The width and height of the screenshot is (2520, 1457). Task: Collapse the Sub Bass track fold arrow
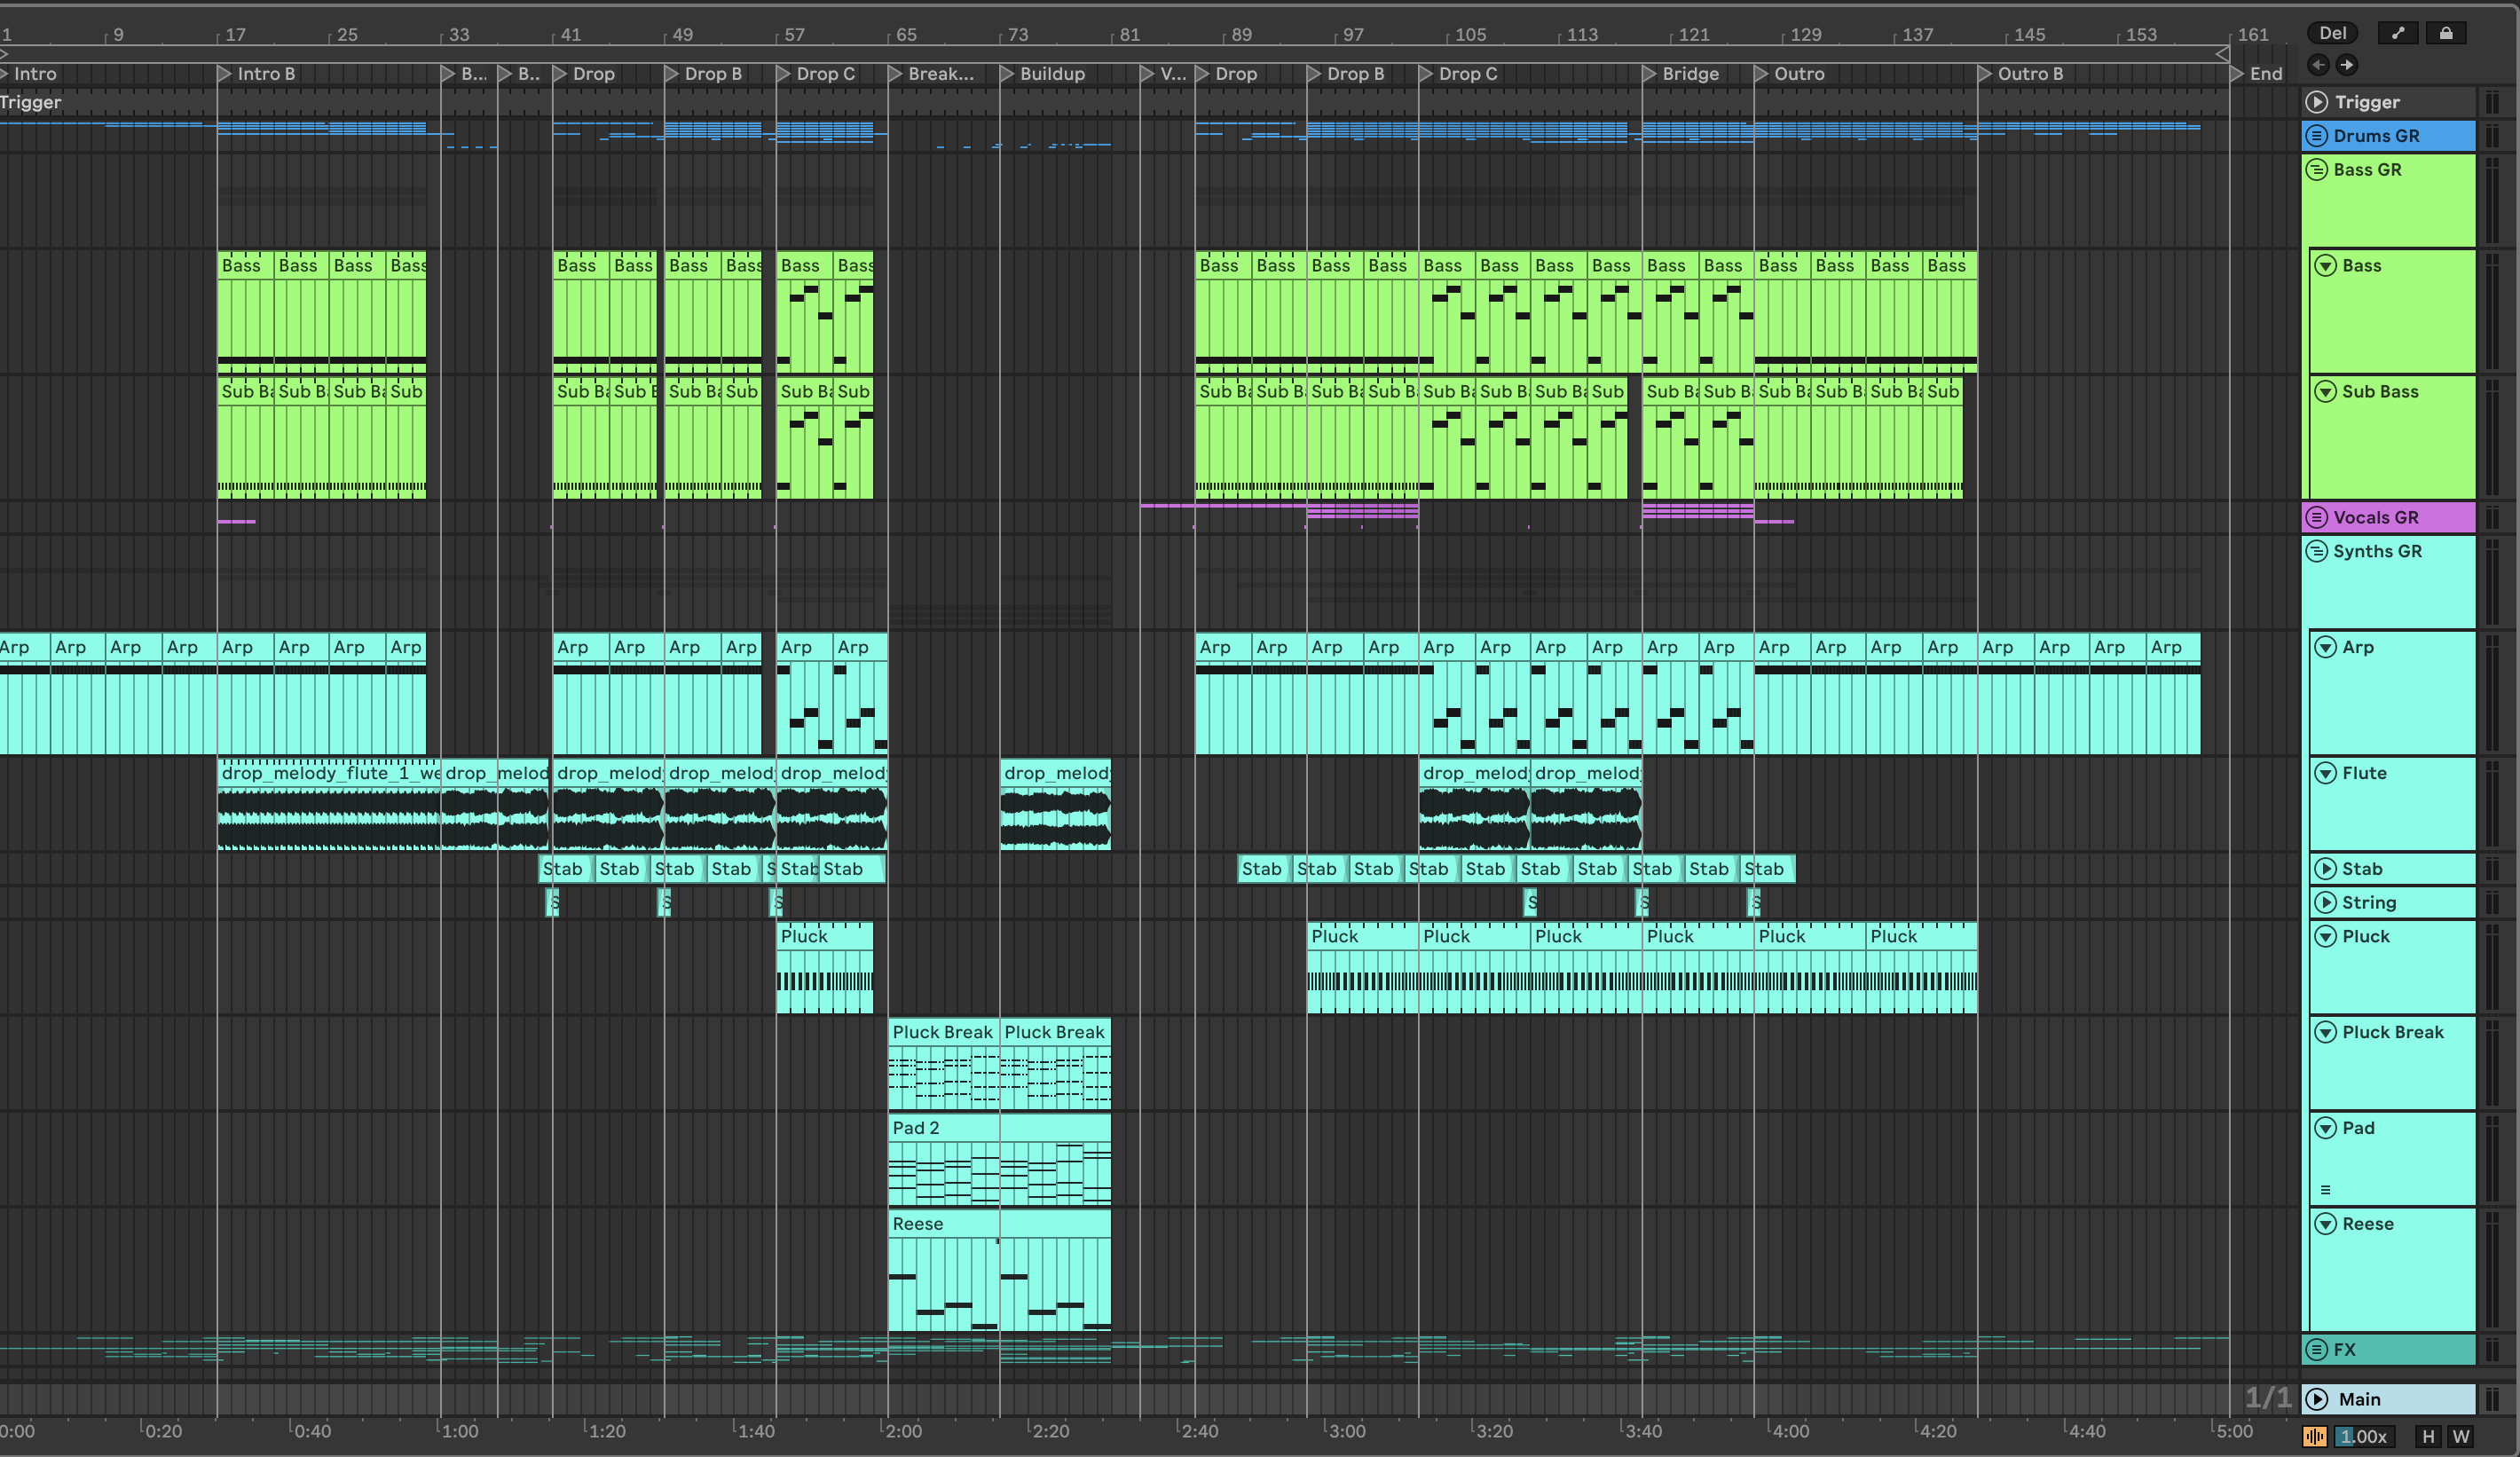(2326, 392)
